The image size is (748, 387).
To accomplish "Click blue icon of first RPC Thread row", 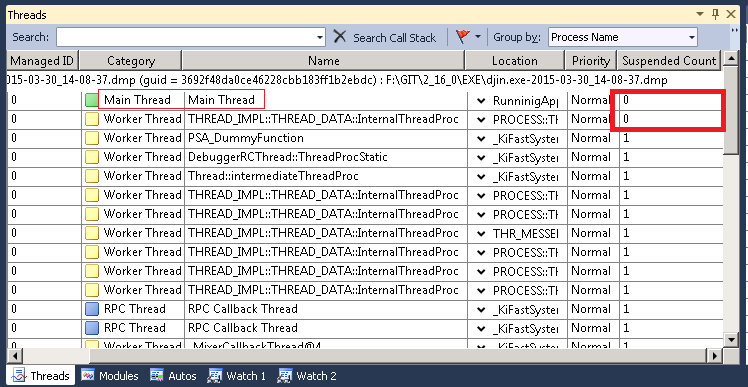I will coord(92,309).
